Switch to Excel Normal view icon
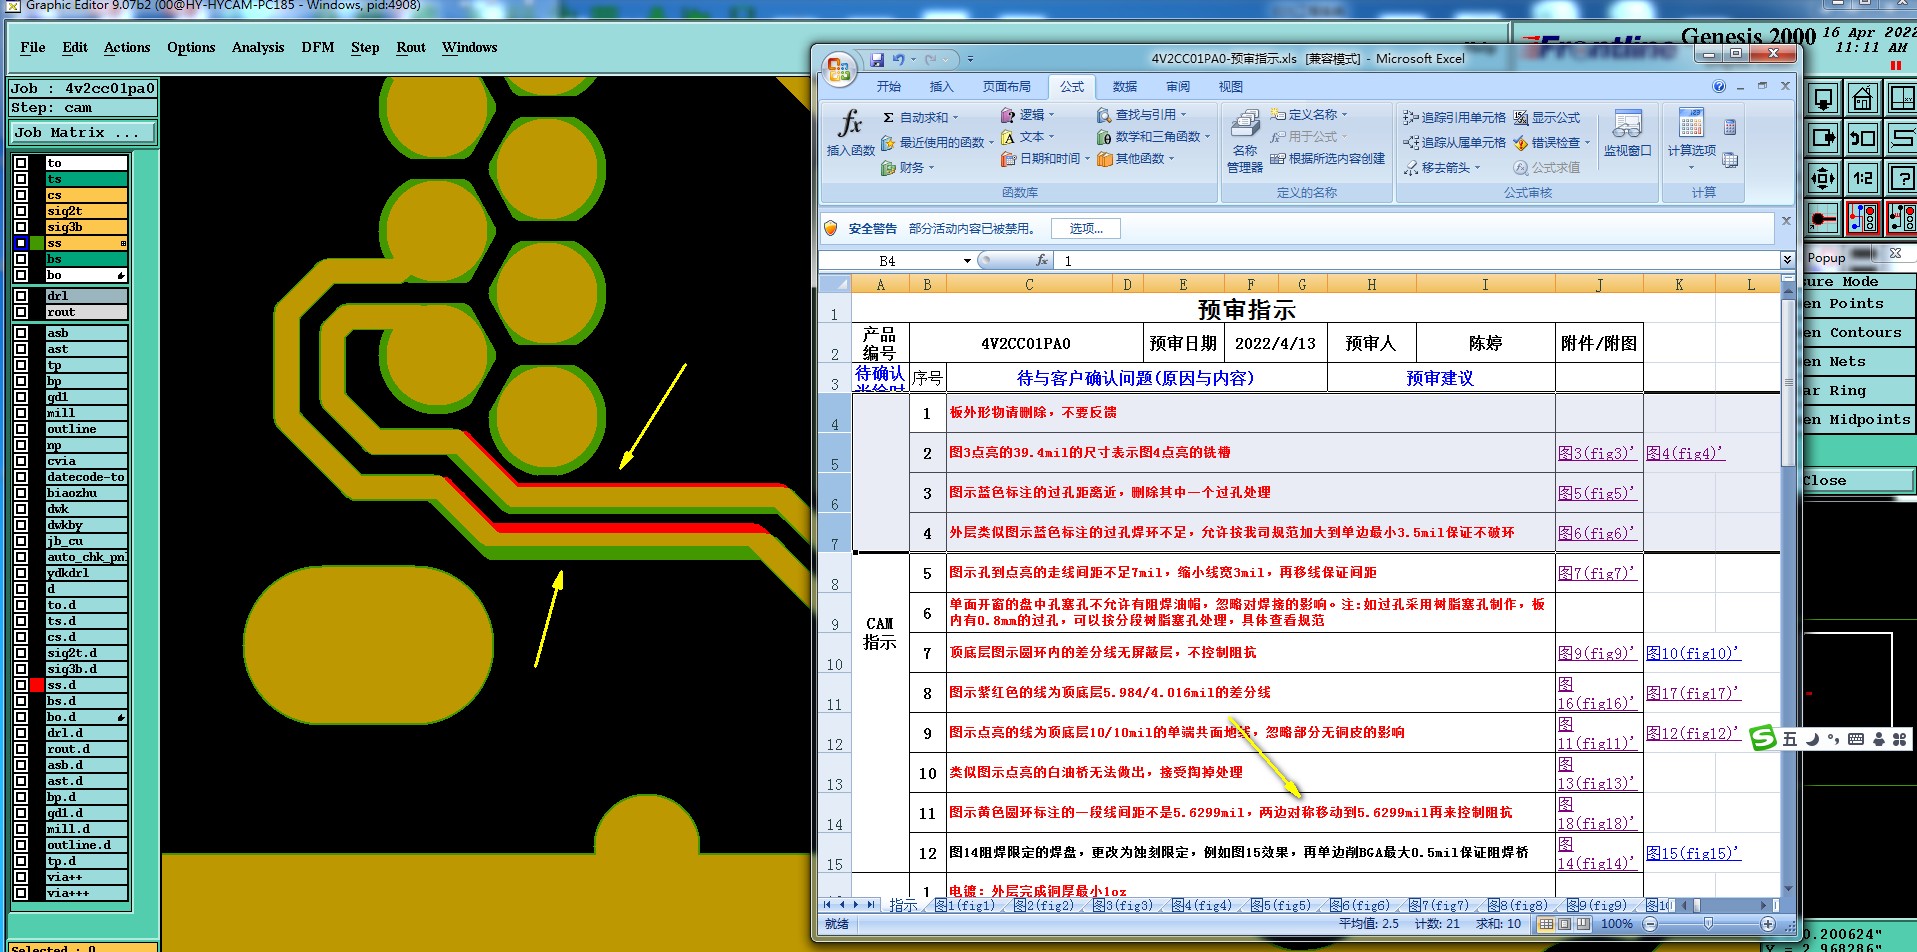1917x952 pixels. [1546, 924]
